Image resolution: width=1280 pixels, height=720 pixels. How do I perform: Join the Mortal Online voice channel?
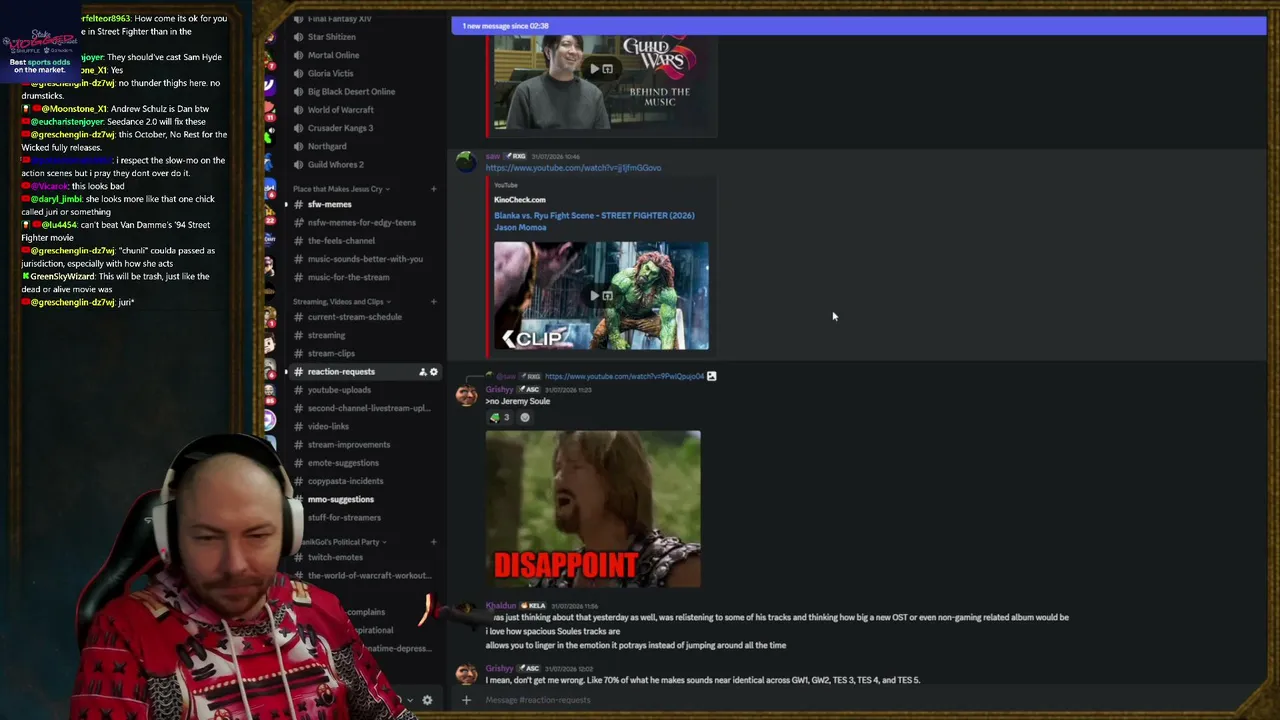click(333, 55)
